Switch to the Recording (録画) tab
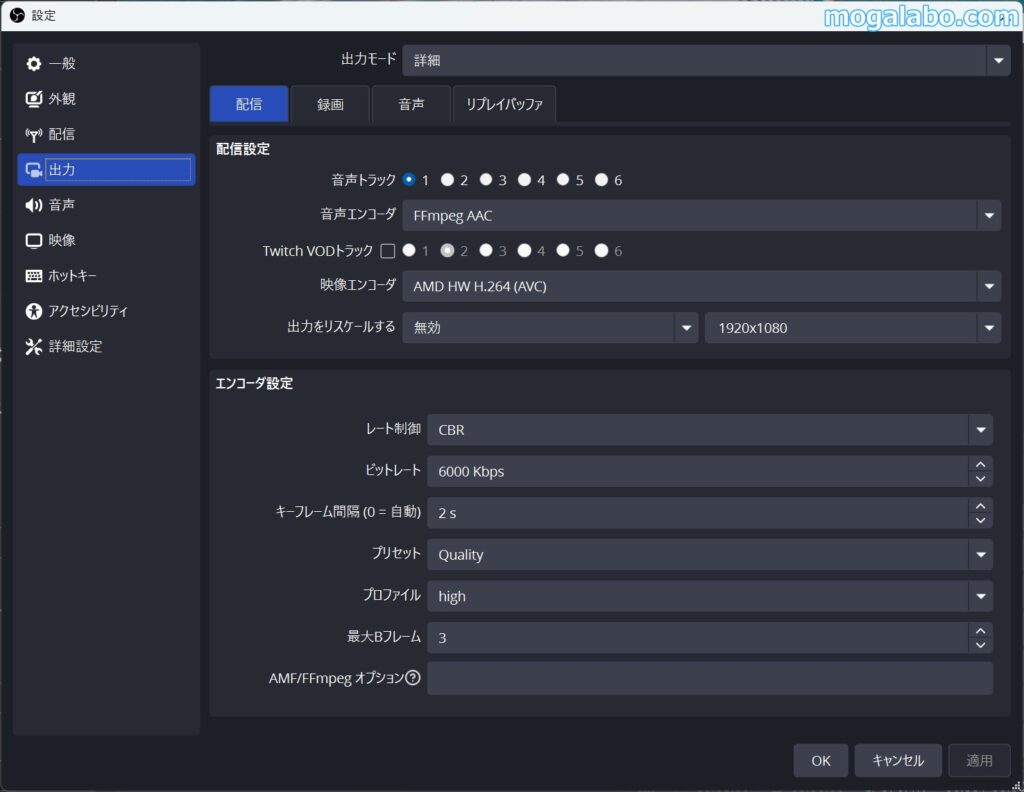Image resolution: width=1024 pixels, height=792 pixels. [x=330, y=104]
